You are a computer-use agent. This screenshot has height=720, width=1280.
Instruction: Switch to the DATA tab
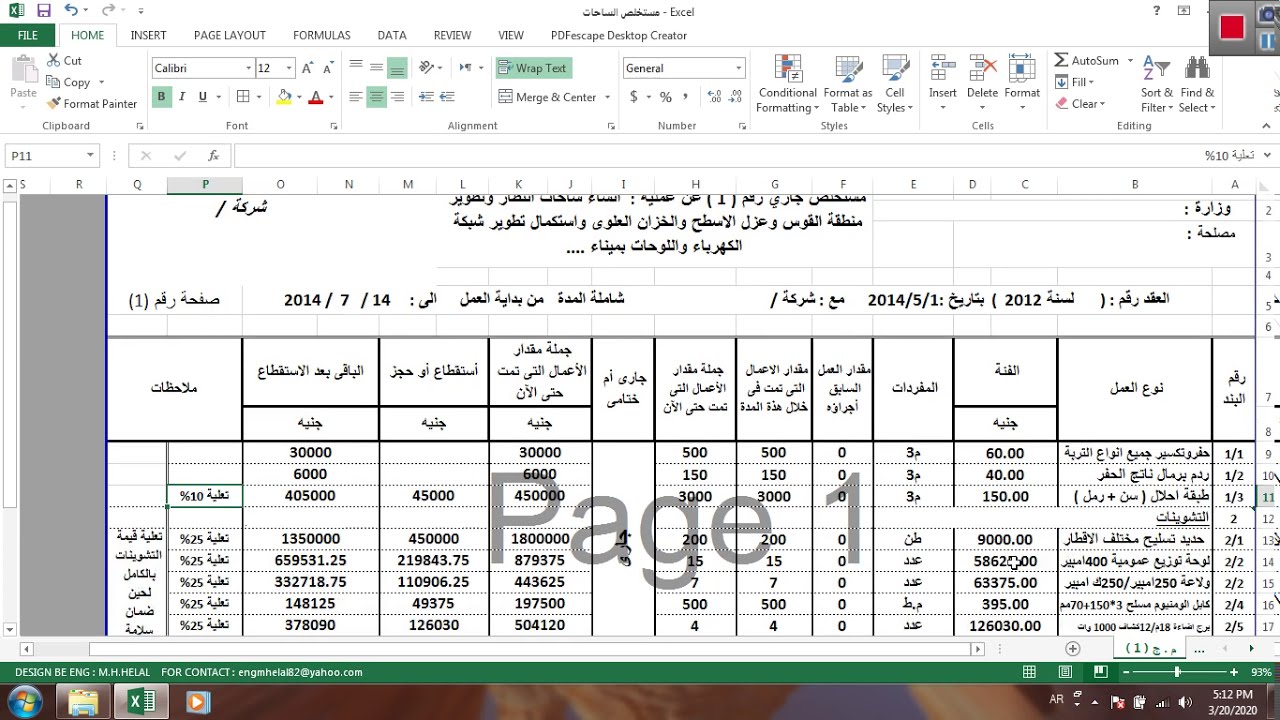click(392, 35)
